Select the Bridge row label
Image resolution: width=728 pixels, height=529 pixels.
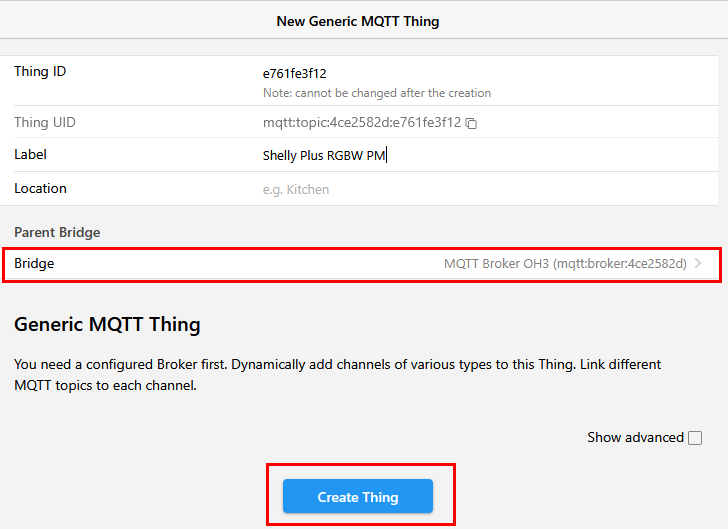34,263
